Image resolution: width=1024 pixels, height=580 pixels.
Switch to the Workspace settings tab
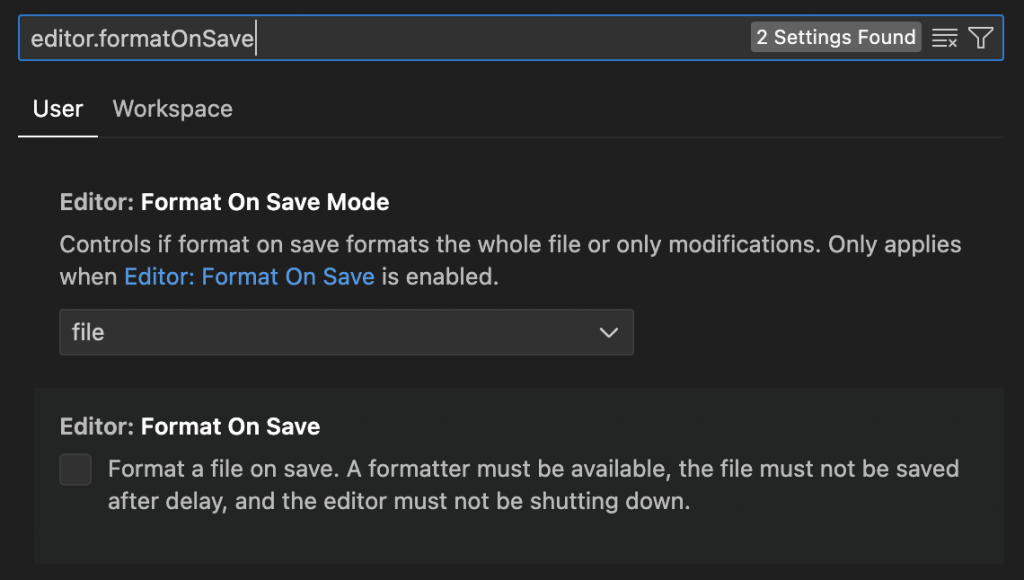(x=172, y=109)
